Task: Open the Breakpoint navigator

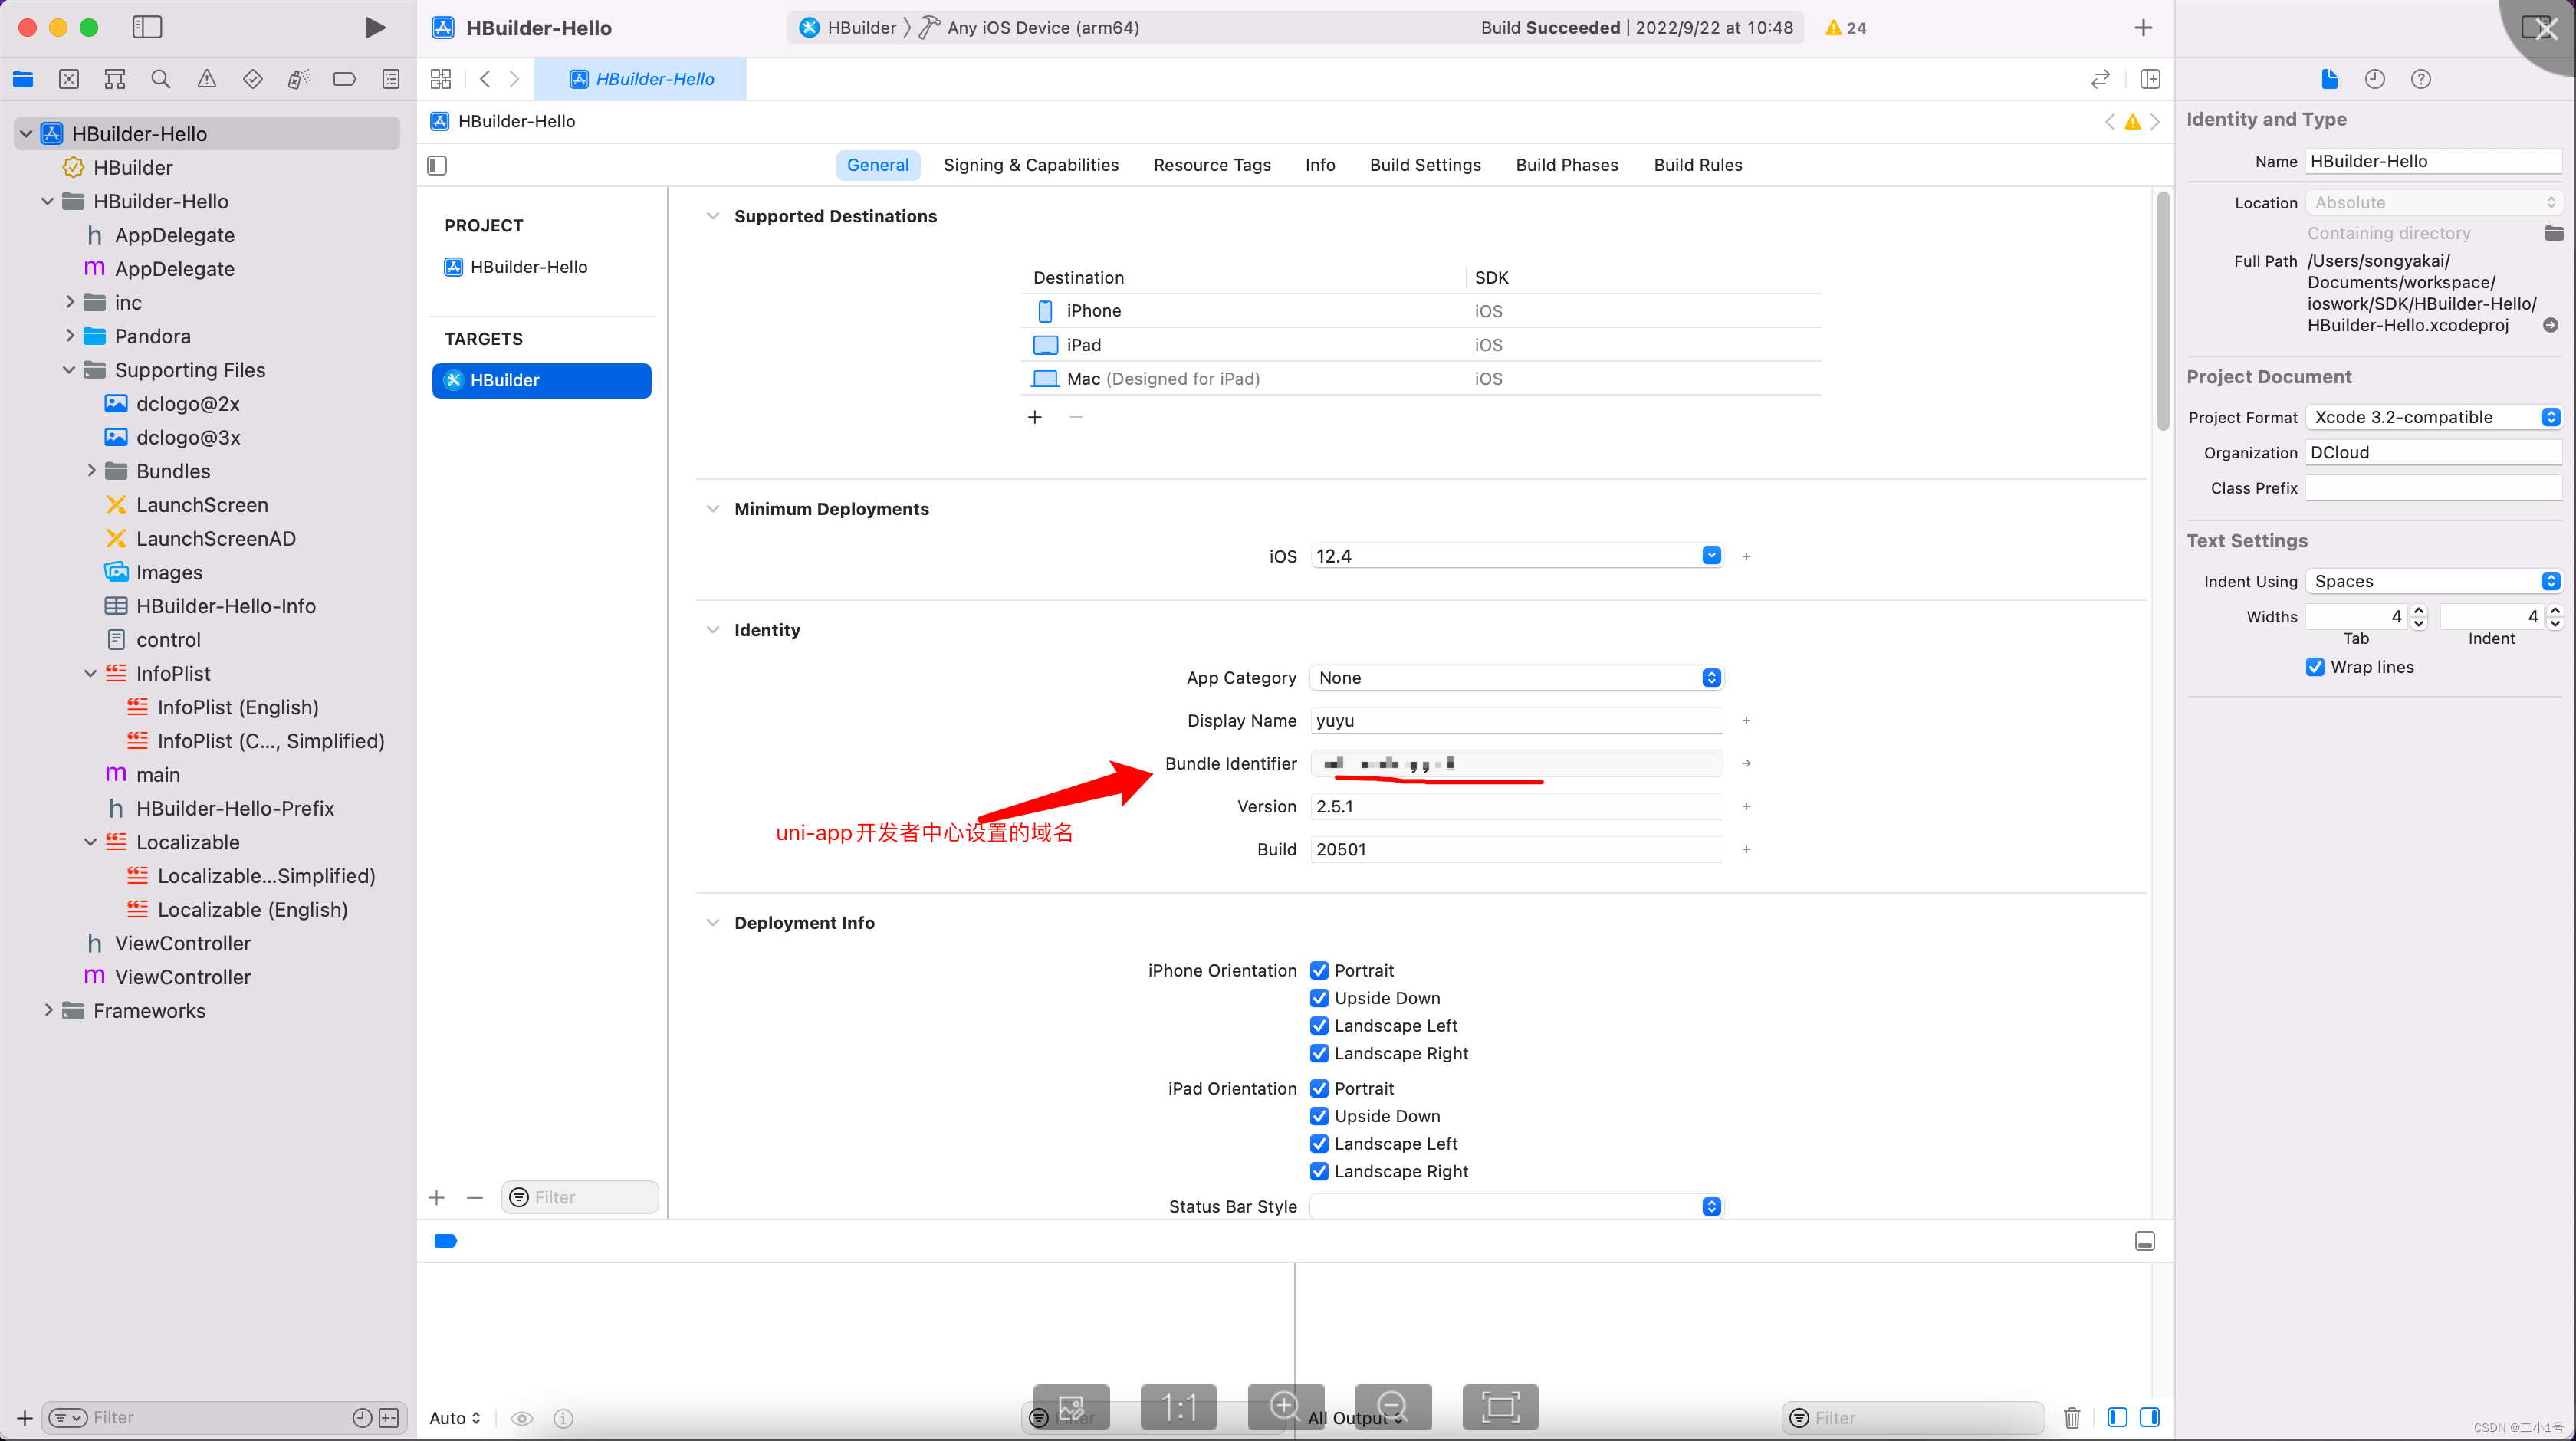Action: click(345, 79)
